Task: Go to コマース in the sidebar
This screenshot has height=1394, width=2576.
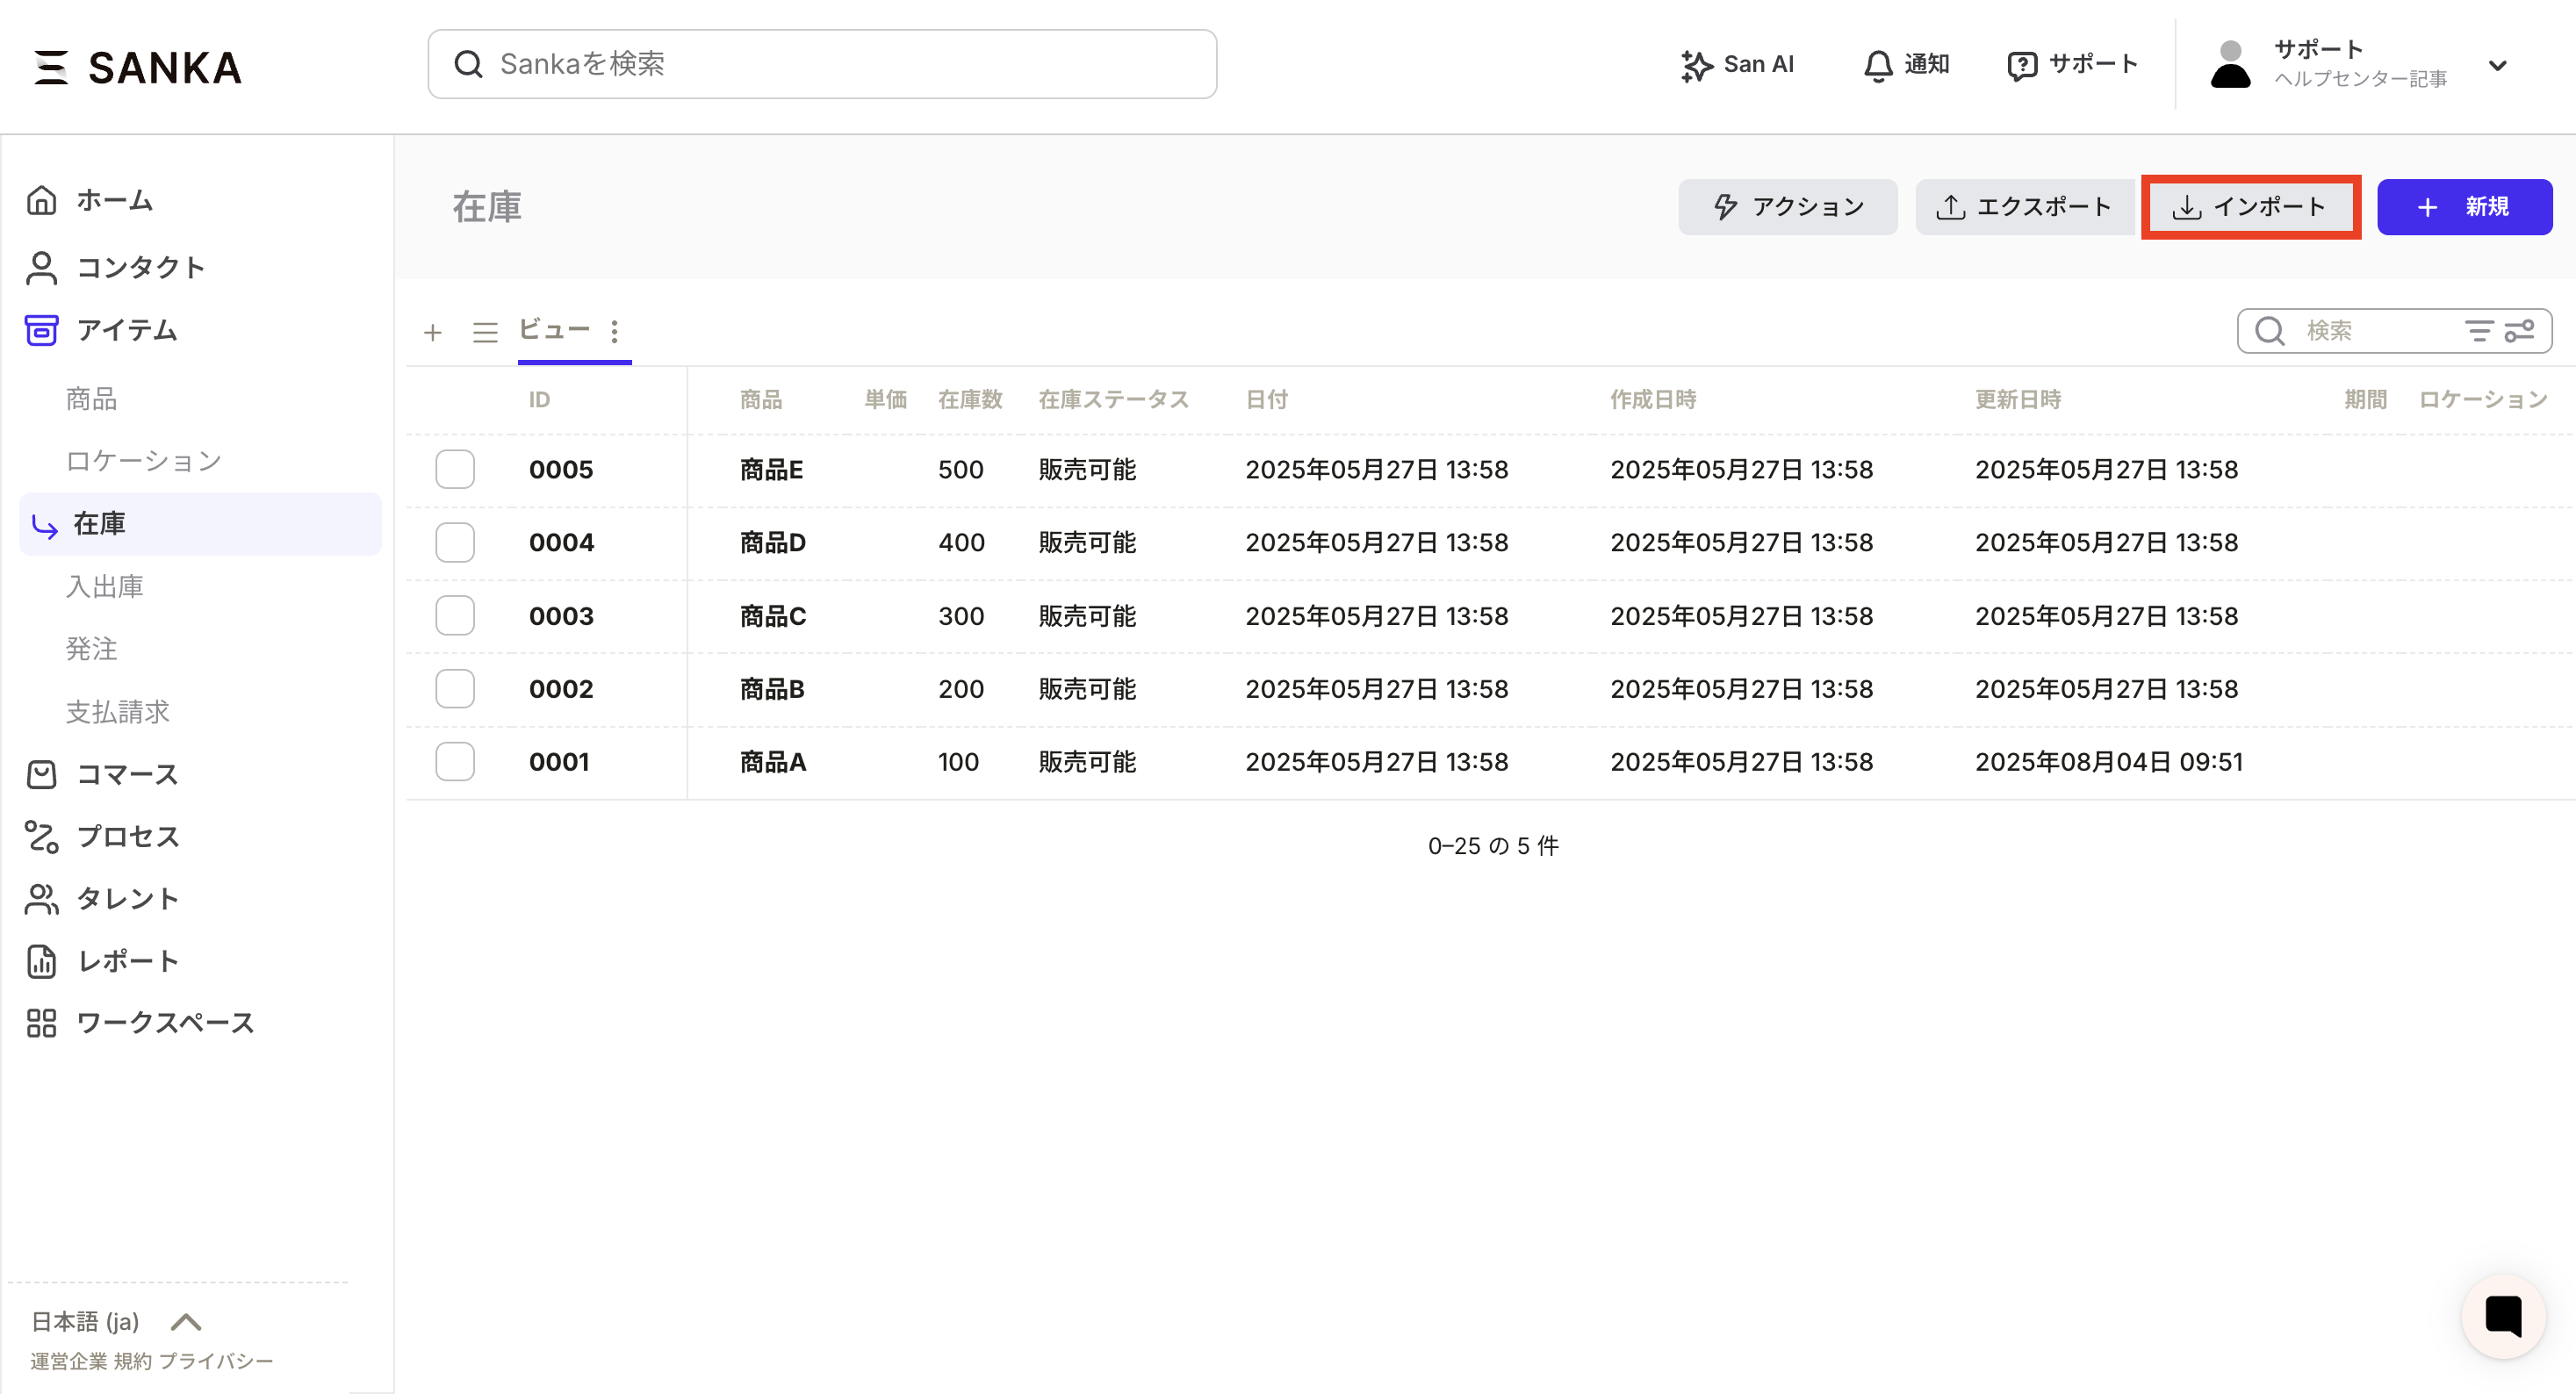Action: [127, 774]
